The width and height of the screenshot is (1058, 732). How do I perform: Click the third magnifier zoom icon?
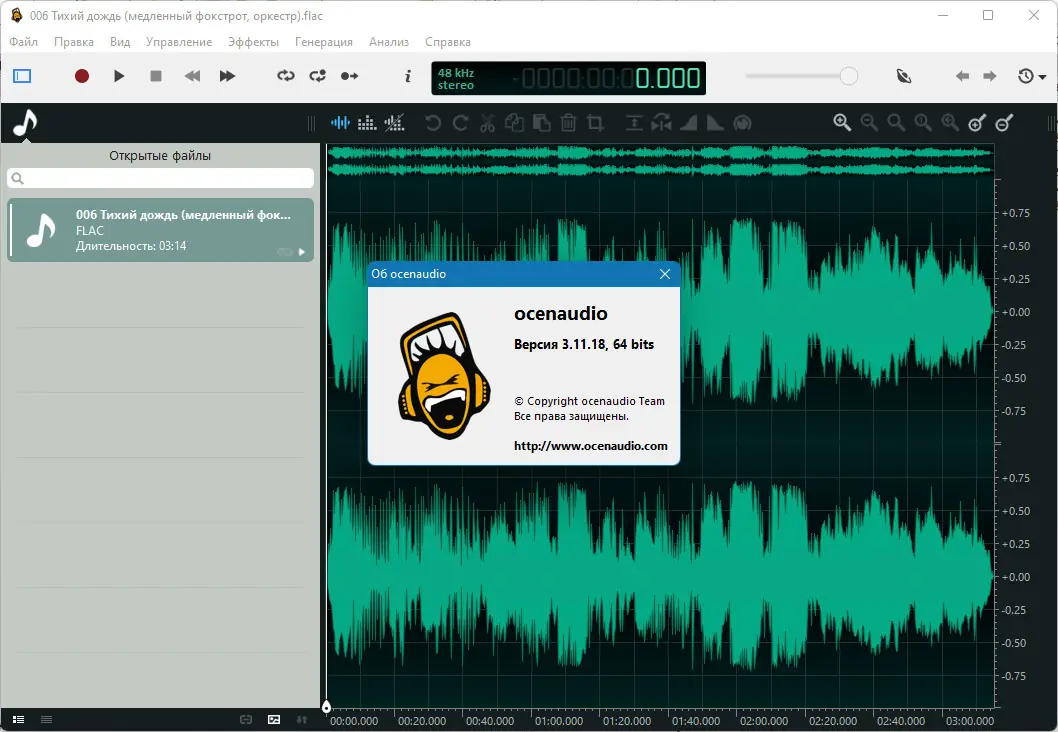pos(896,123)
